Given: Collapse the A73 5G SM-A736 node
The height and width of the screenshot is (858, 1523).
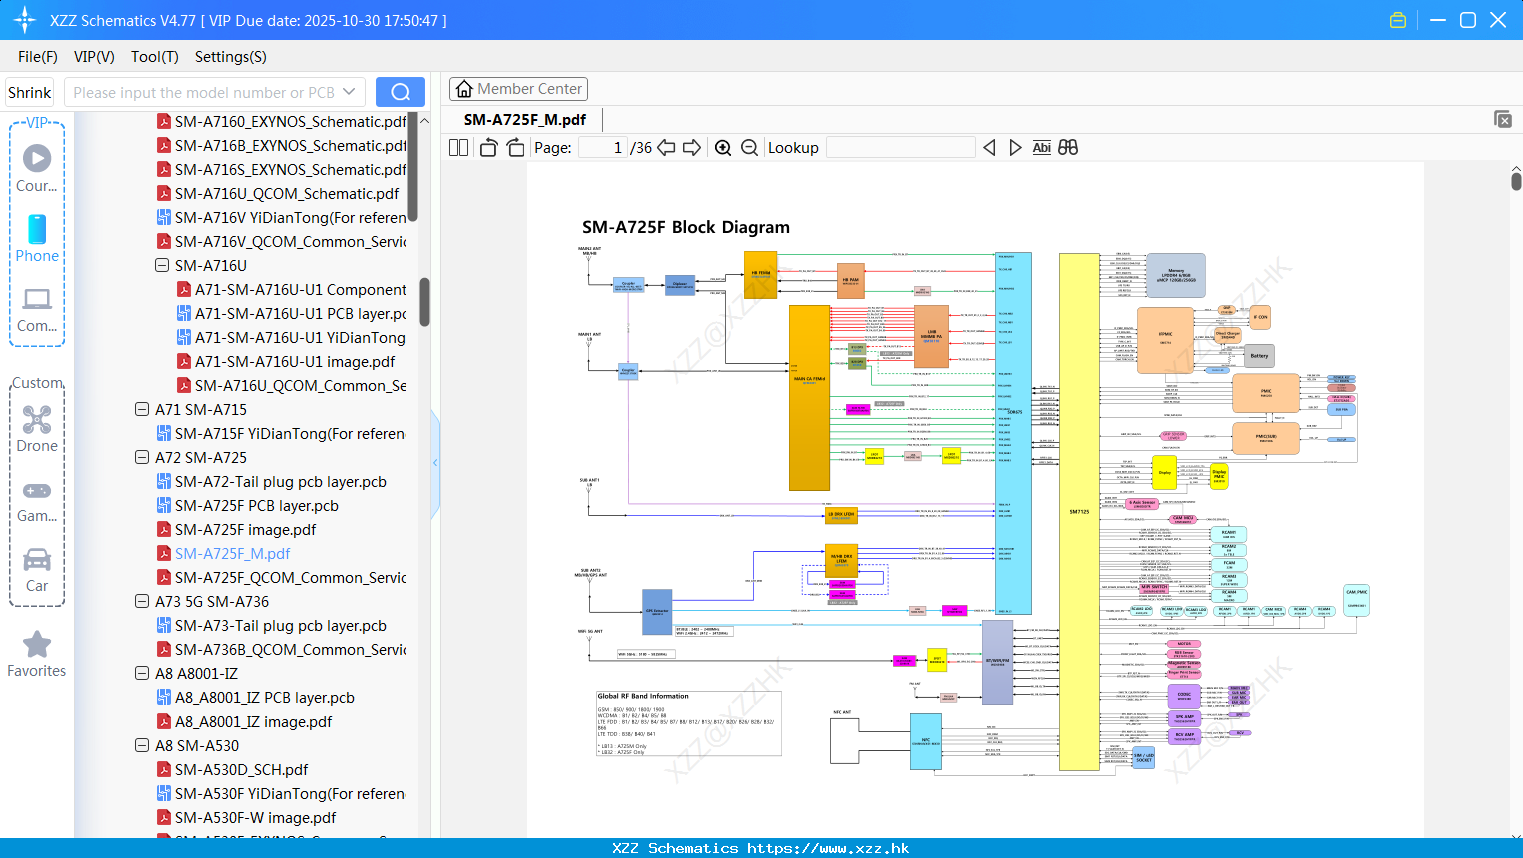Looking at the screenshot, I should [x=142, y=601].
